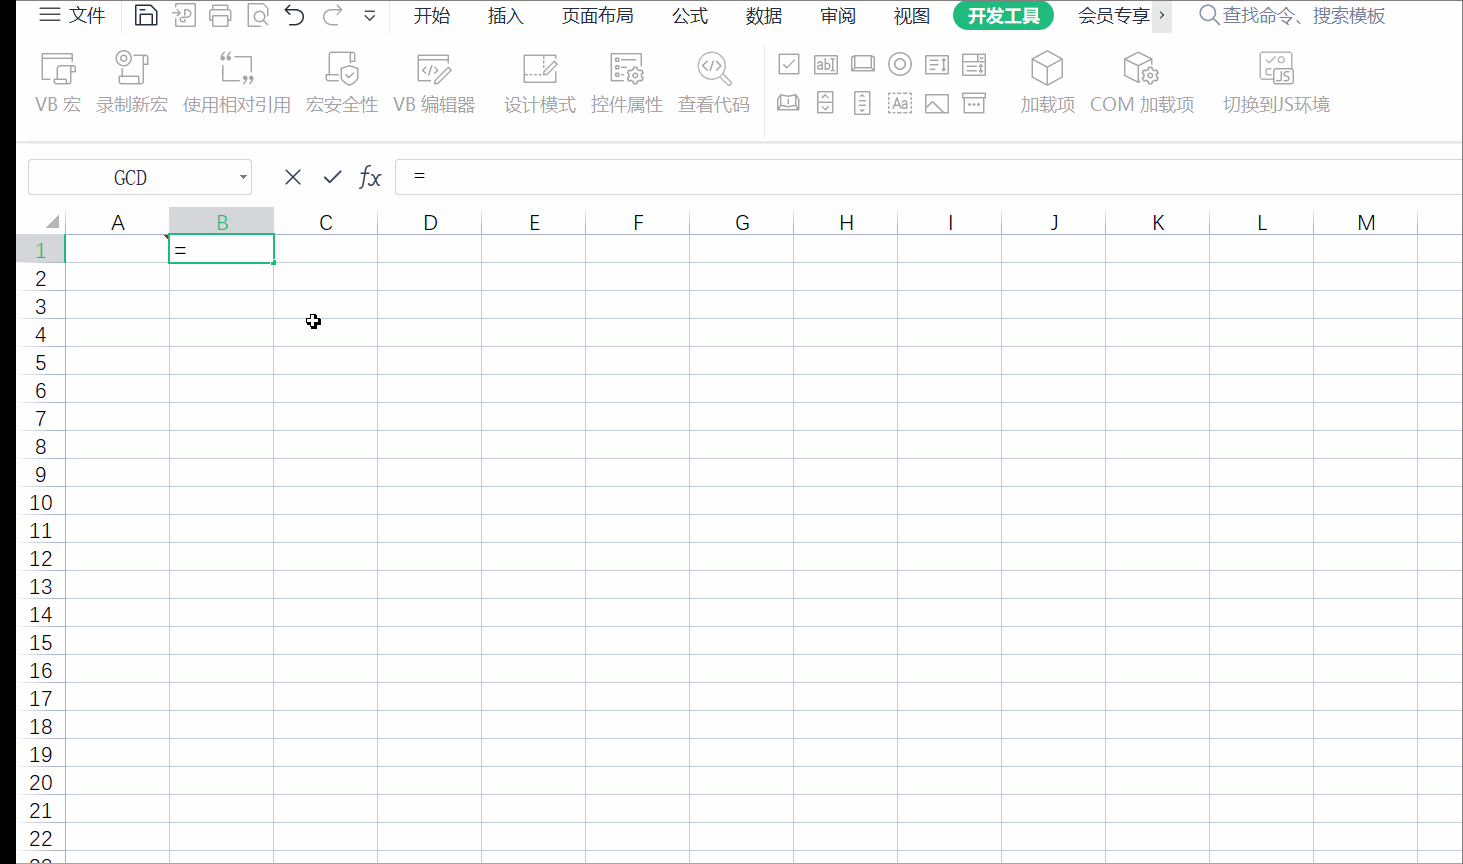Open the 文件 menu
The height and width of the screenshot is (864, 1463).
pos(72,16)
